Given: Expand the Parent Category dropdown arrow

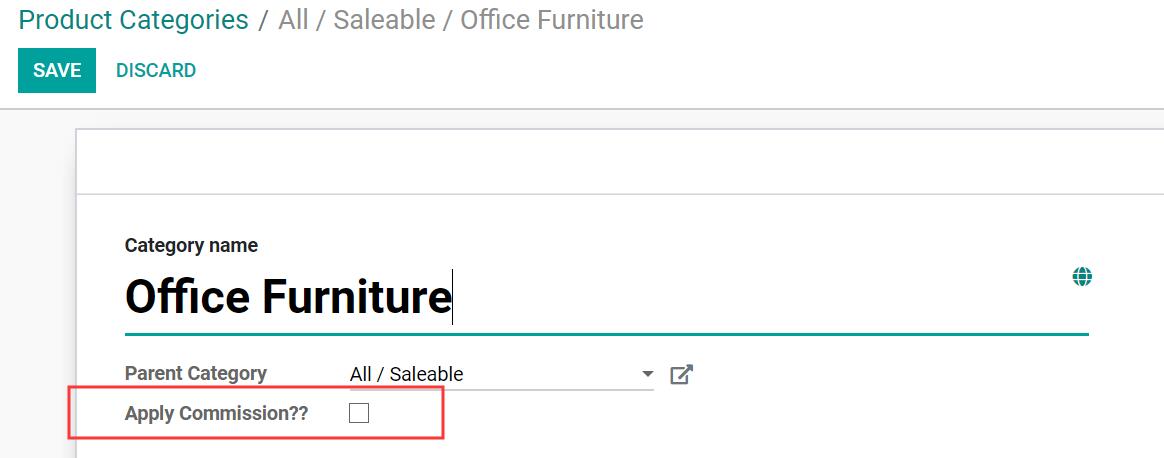Looking at the screenshot, I should (647, 374).
